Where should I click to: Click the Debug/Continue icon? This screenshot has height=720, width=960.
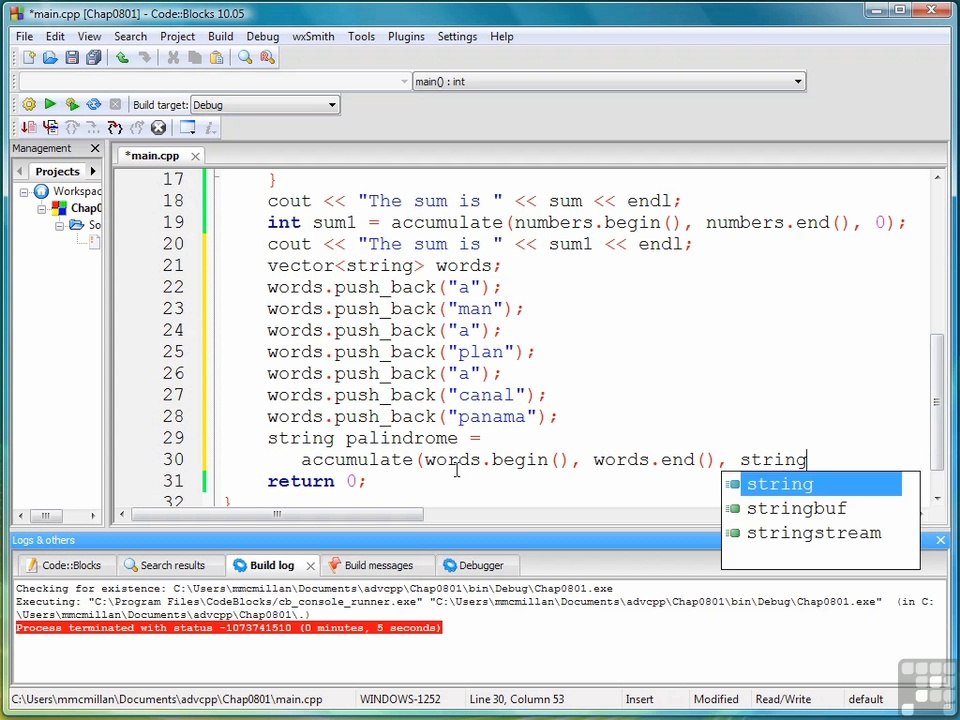pyautogui.click(x=29, y=127)
